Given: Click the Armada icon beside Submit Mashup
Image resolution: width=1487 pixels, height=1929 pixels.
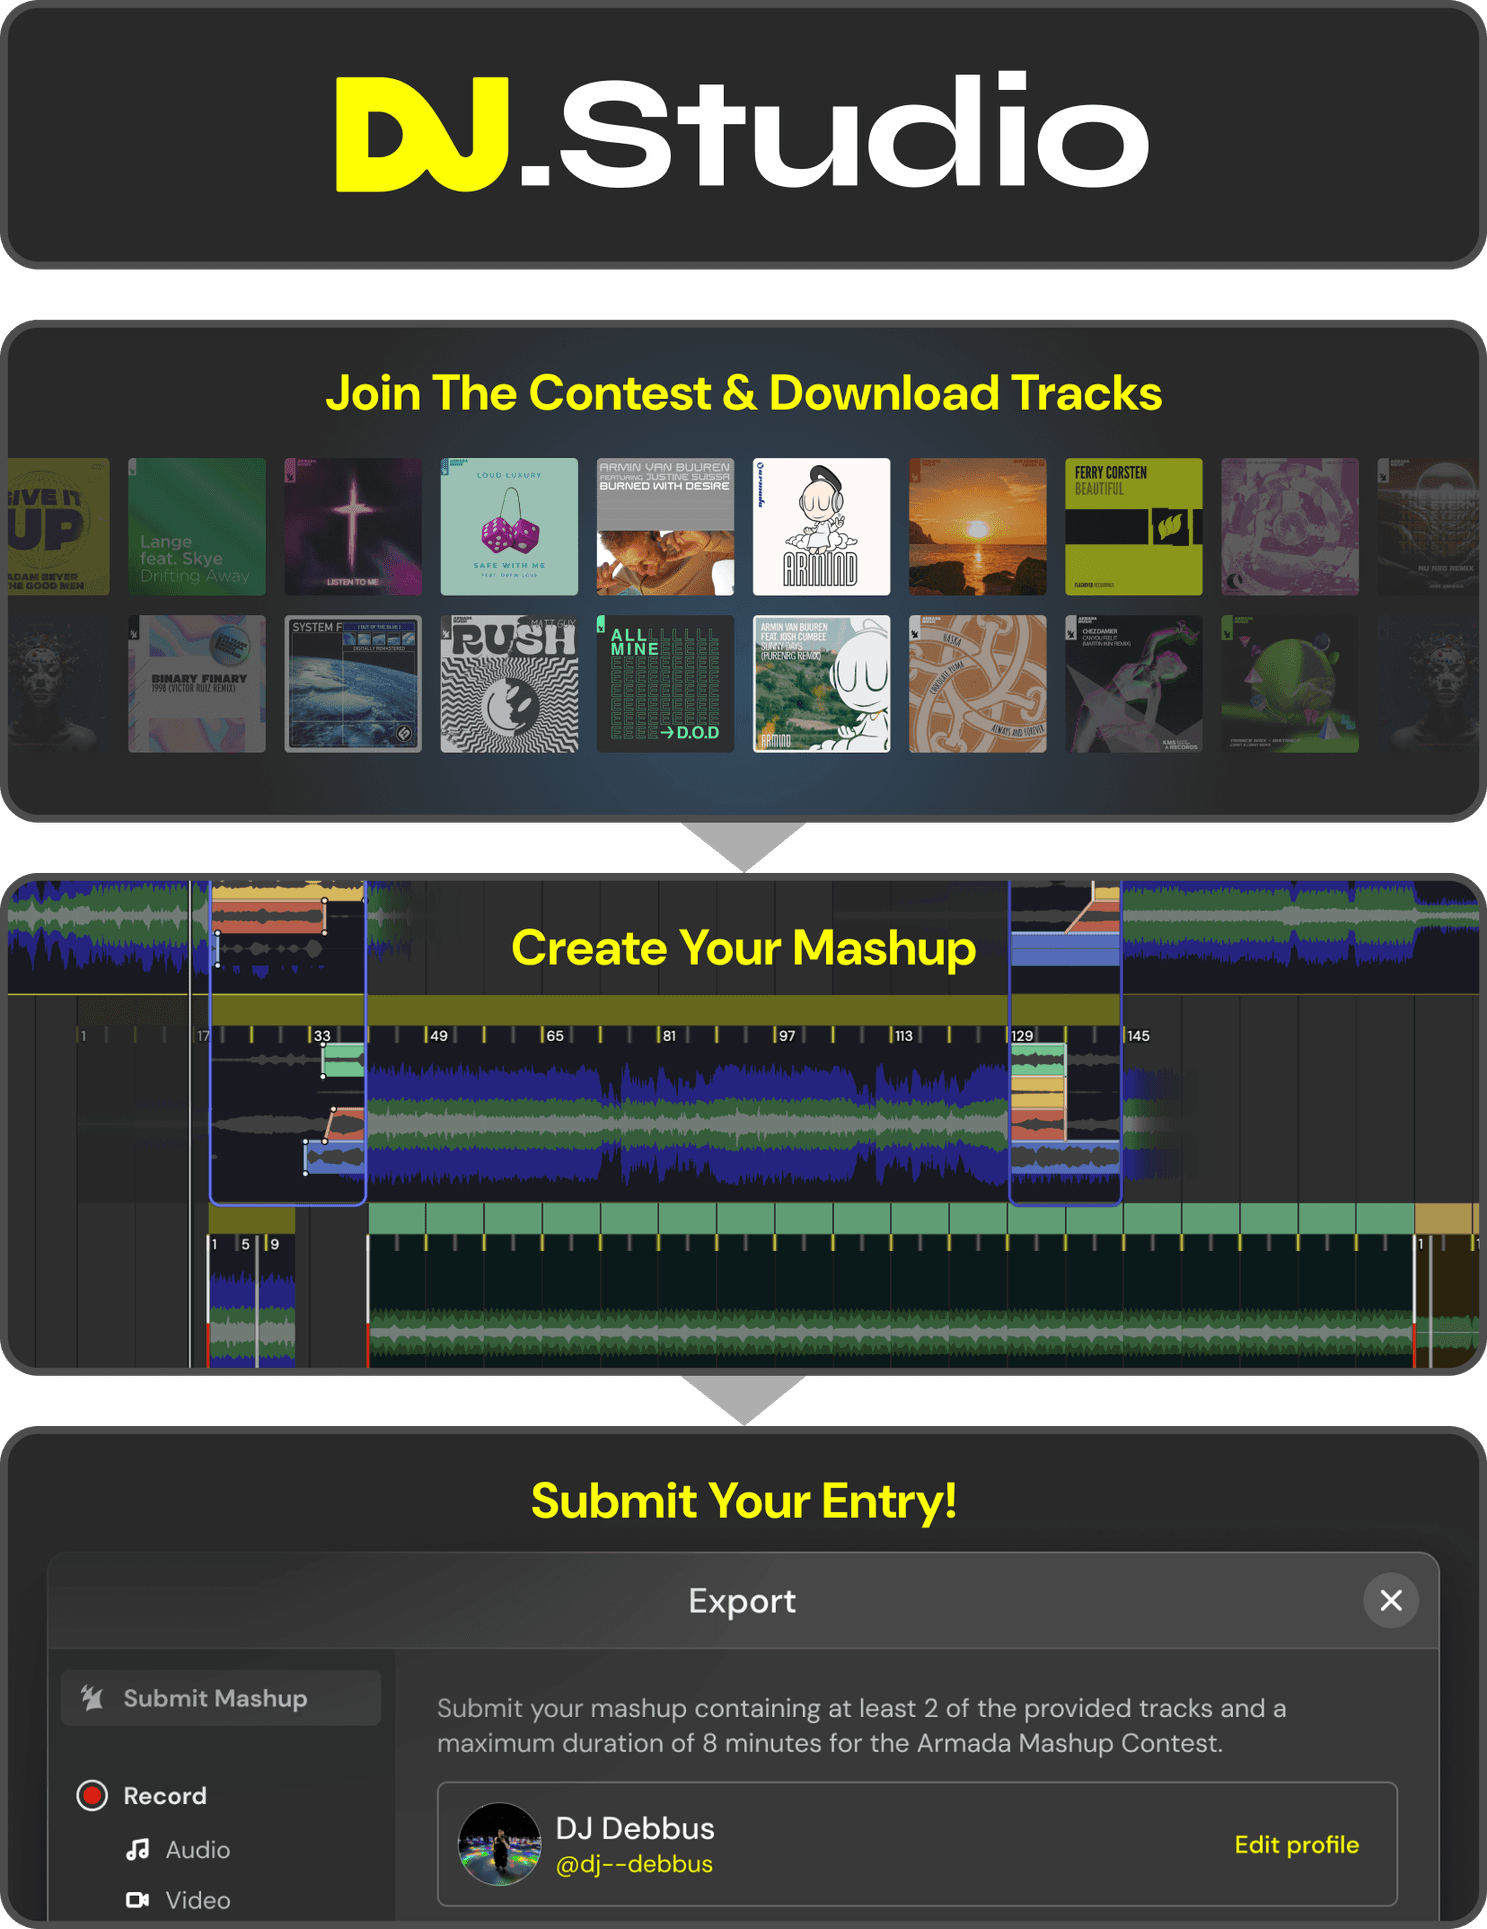Looking at the screenshot, I should (93, 1697).
